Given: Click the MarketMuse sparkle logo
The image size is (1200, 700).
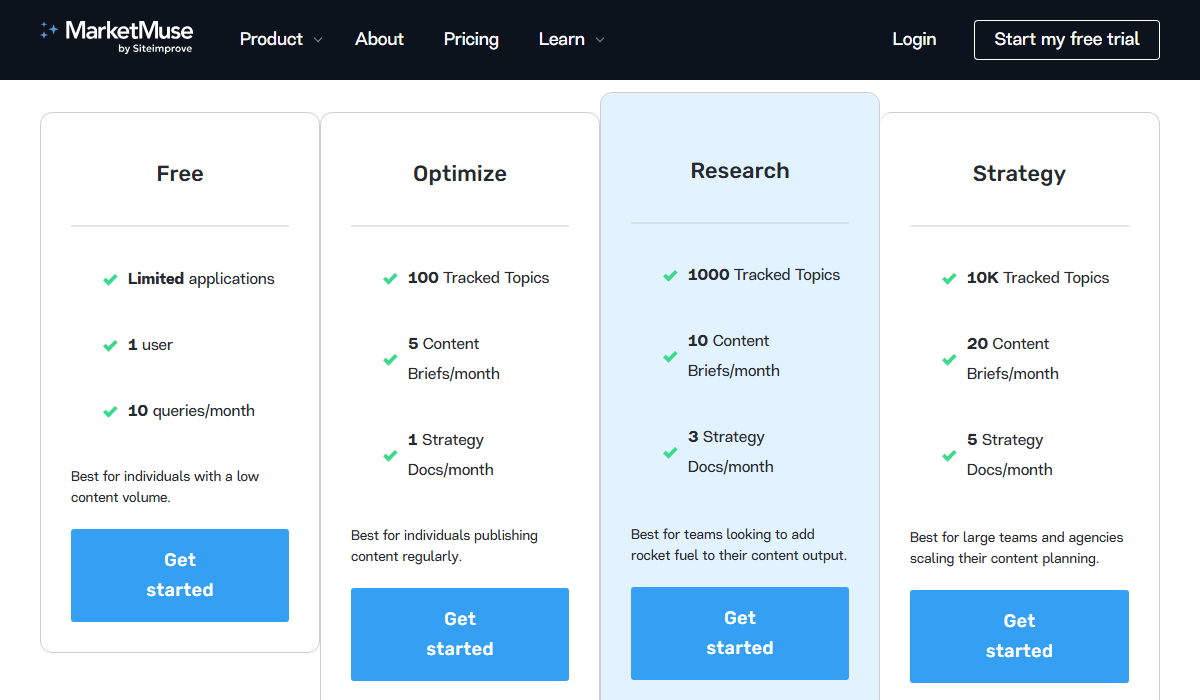Looking at the screenshot, I should 49,32.
